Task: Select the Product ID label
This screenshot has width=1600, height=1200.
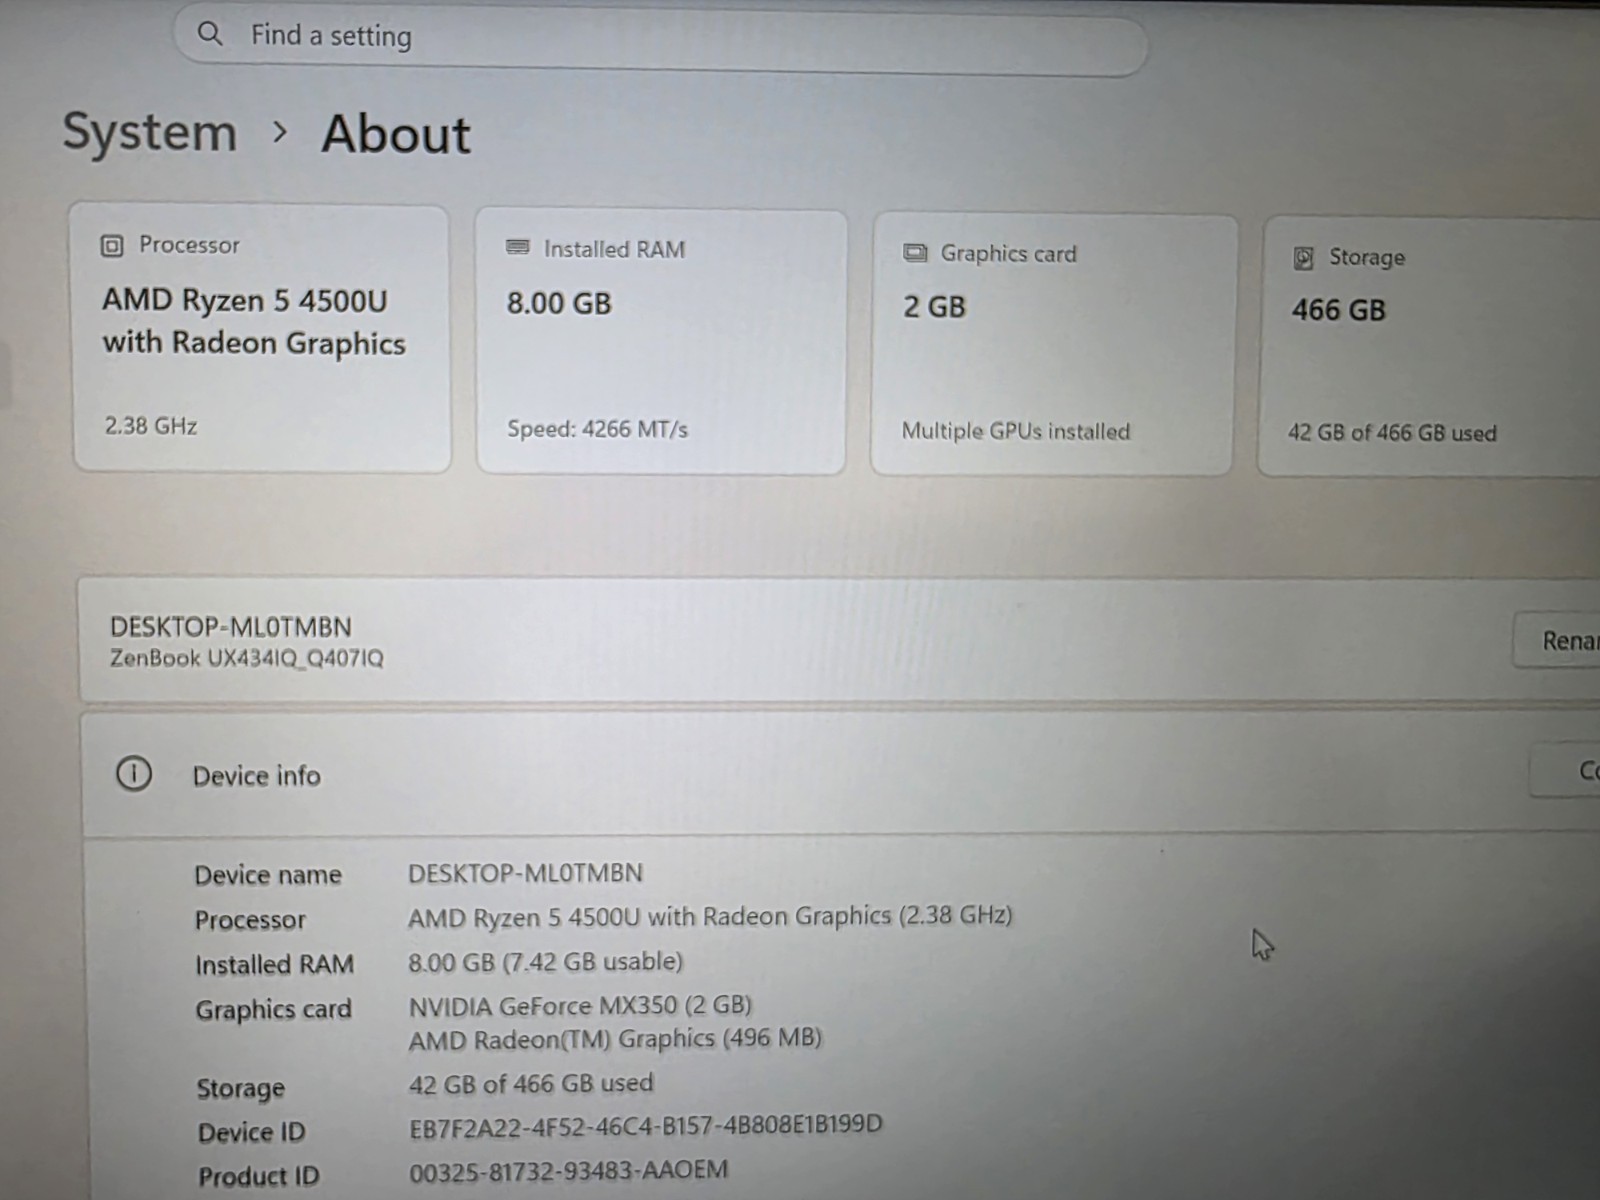Action: point(259,1177)
